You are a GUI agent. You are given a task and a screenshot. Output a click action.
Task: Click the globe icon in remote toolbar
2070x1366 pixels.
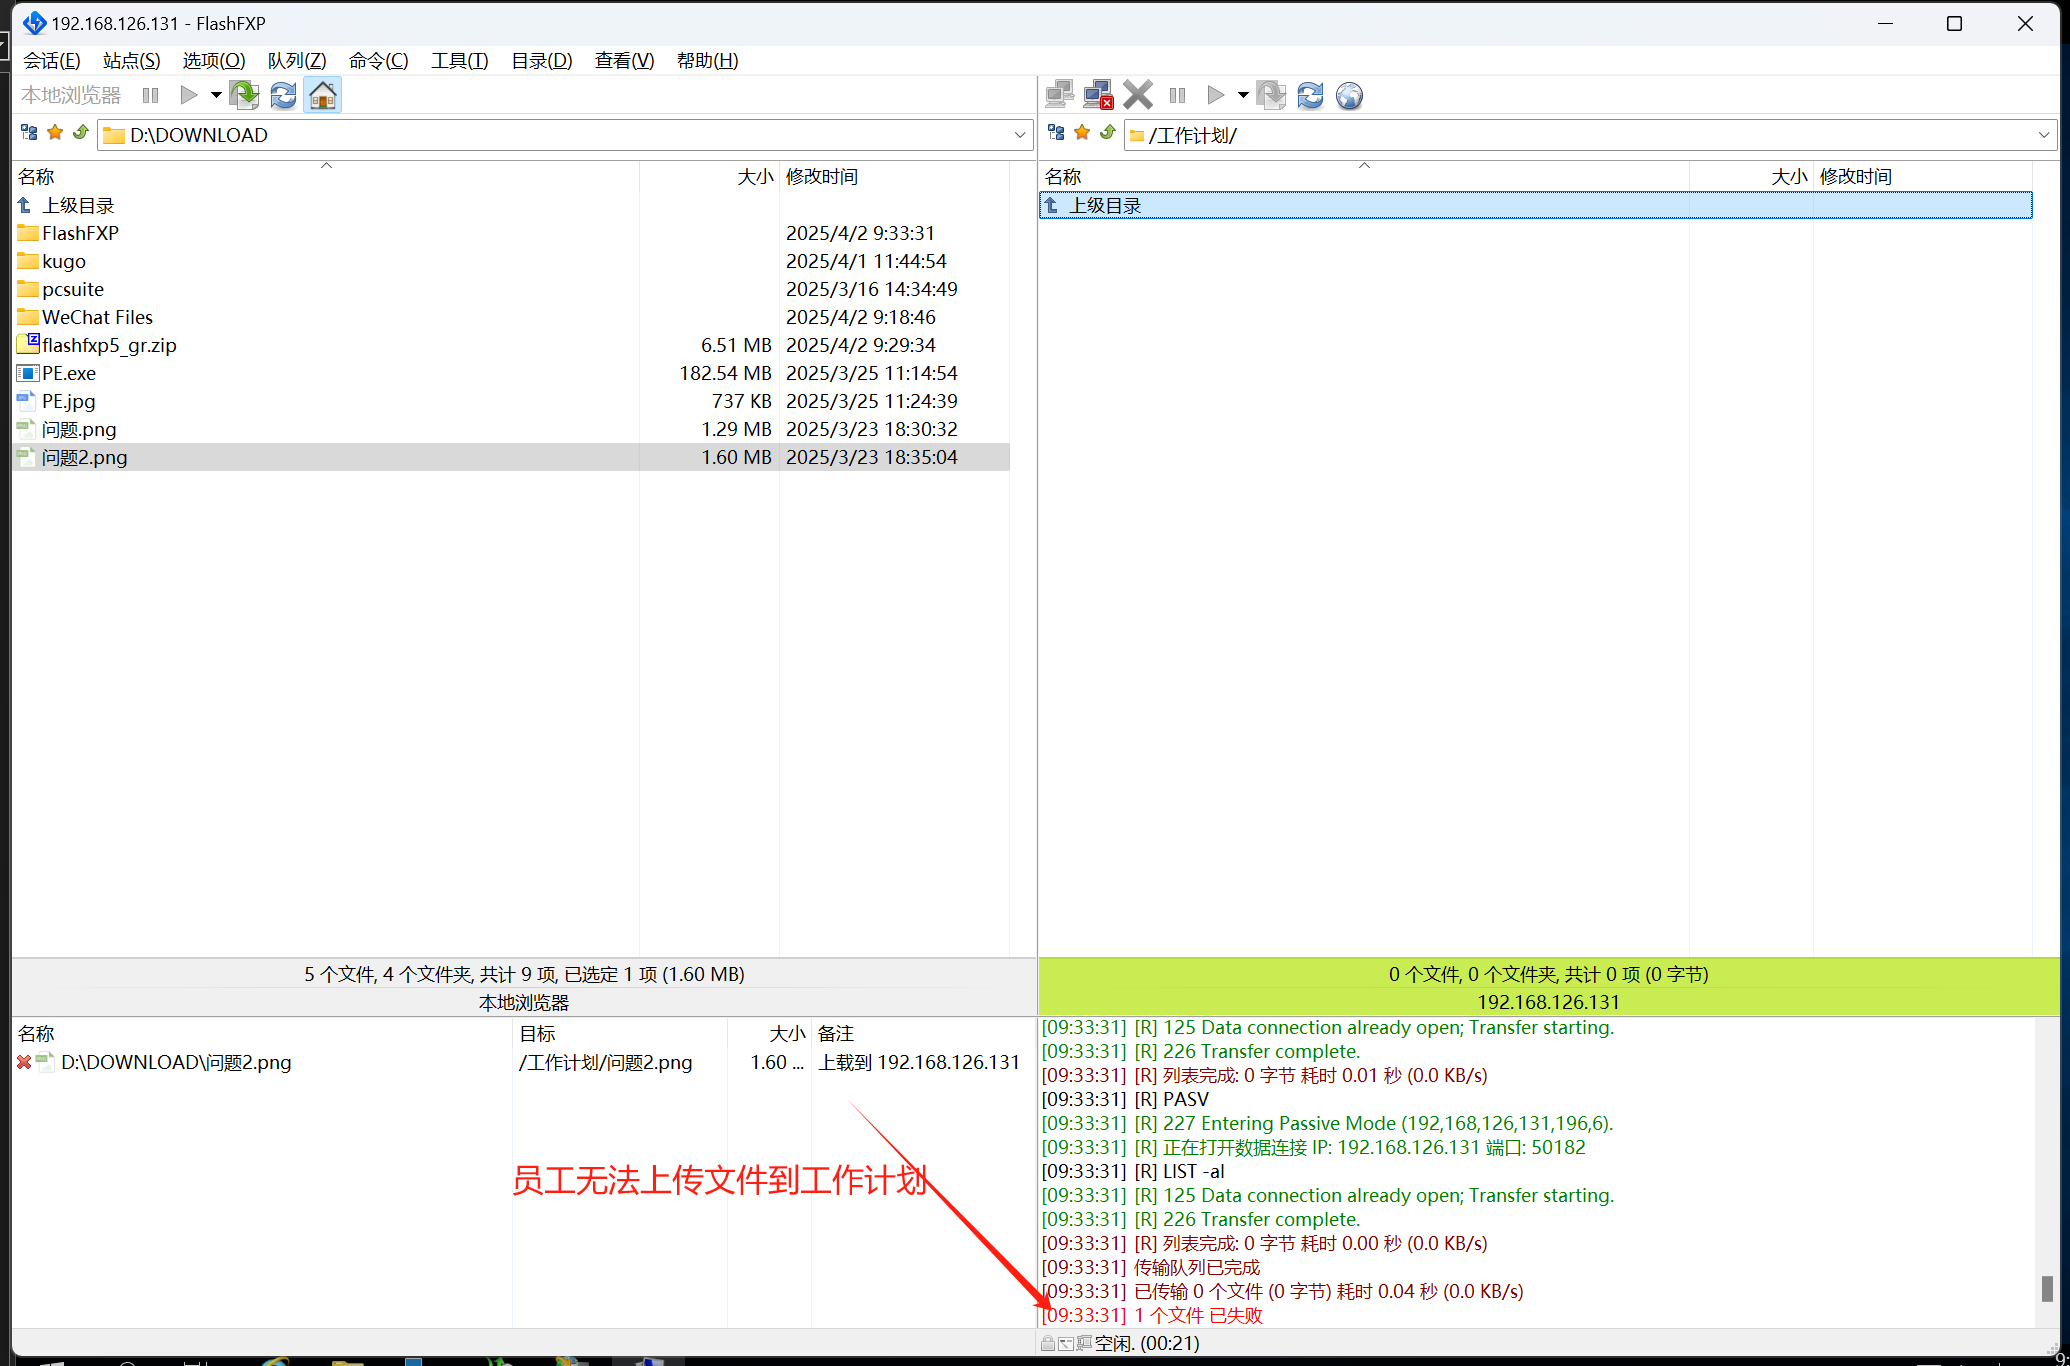[1349, 95]
